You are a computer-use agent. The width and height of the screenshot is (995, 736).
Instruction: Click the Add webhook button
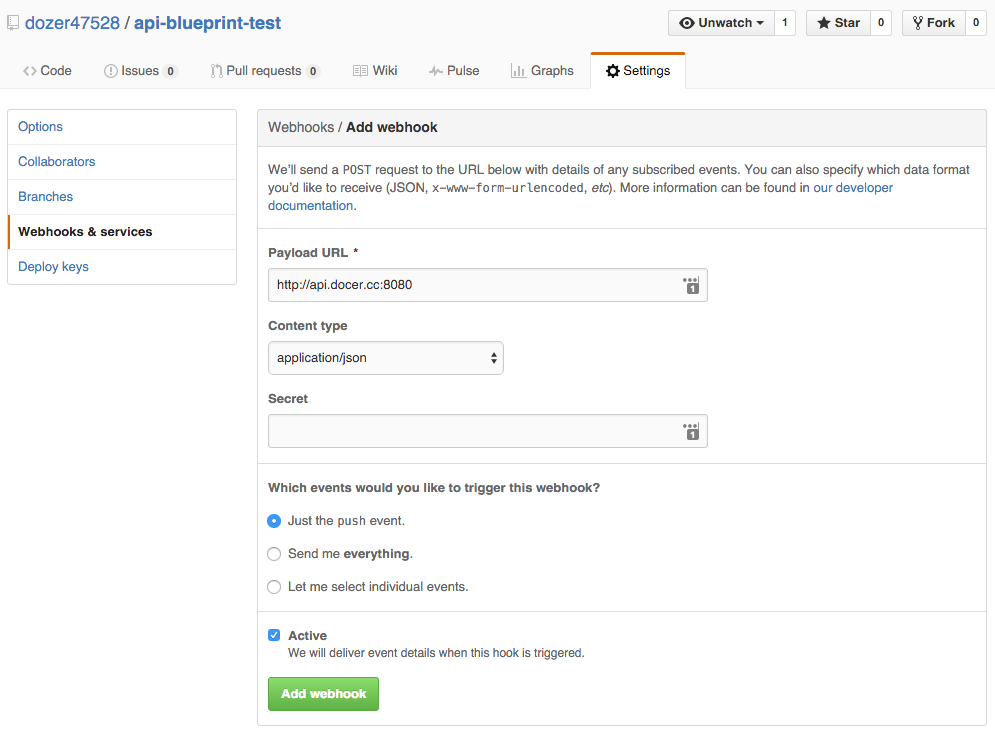323,693
